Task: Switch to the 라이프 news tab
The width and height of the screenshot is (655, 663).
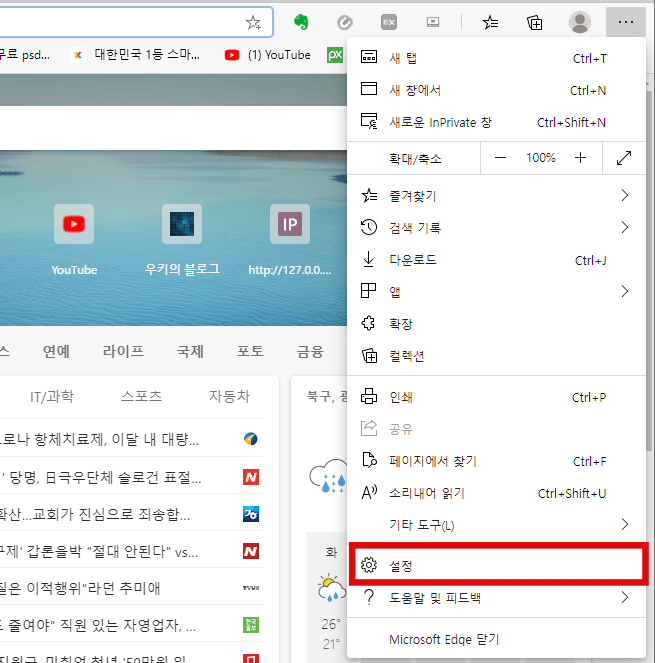Action: point(123,351)
